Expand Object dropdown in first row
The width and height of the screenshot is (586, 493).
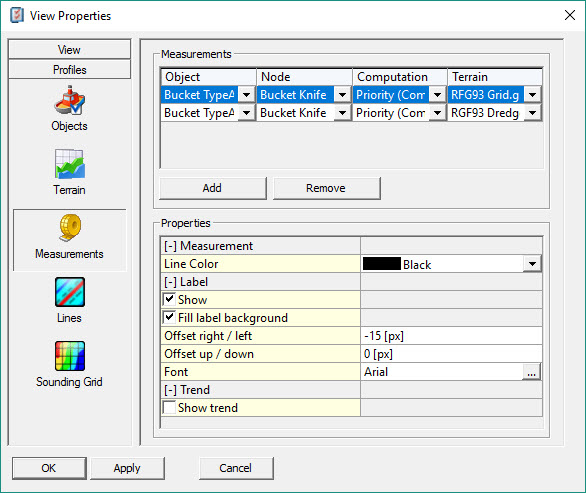pos(246,95)
